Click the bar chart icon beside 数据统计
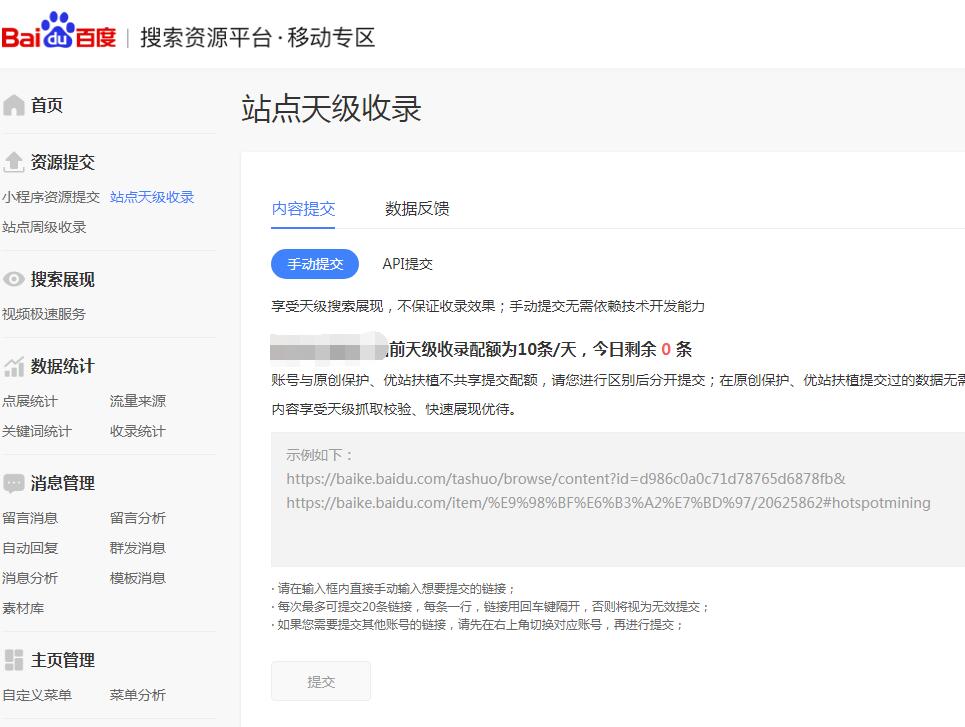 (14, 366)
